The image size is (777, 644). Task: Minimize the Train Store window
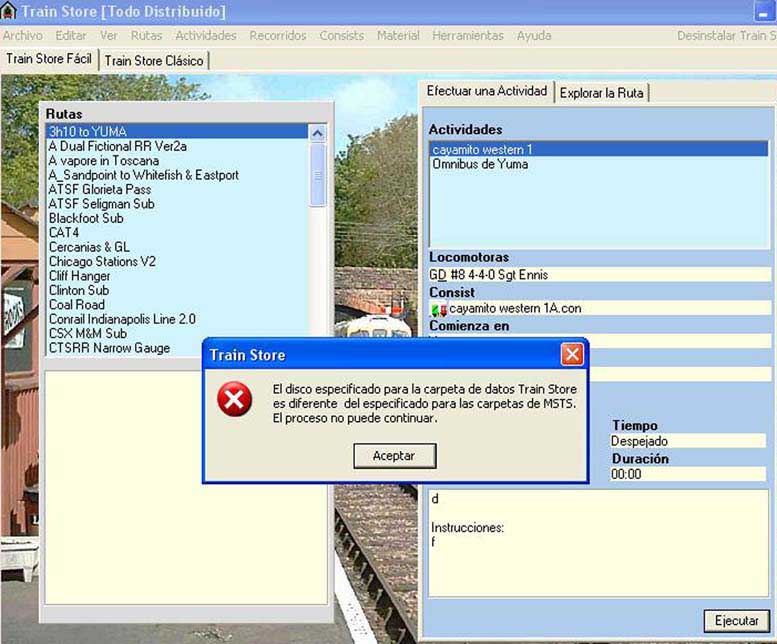coord(762,12)
